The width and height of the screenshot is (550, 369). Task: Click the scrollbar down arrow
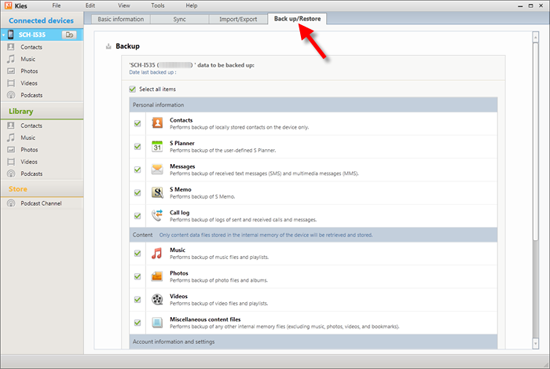click(535, 344)
